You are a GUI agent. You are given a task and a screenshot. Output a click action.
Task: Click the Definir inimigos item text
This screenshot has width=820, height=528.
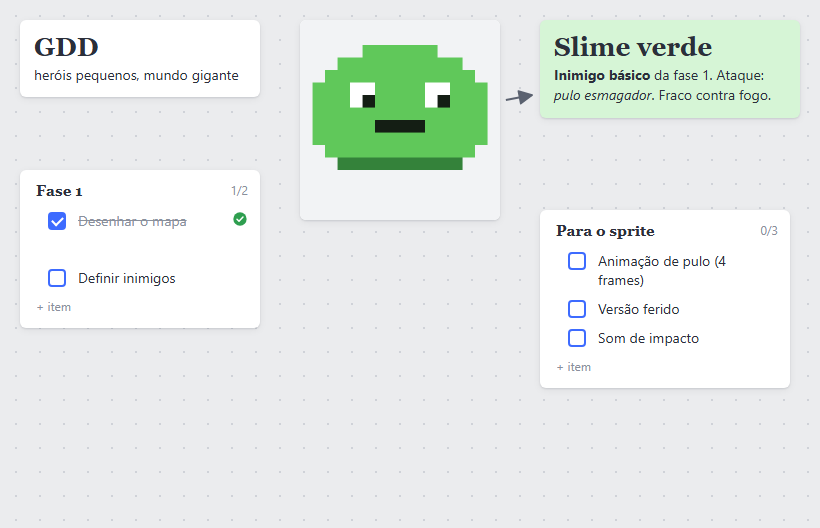tap(127, 279)
